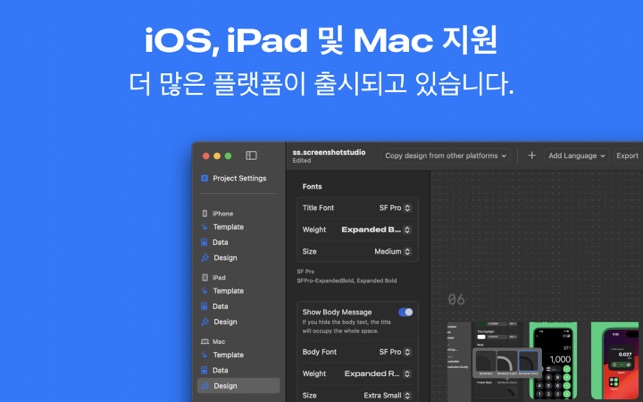Click the iPhone section label
This screenshot has width=643, height=402.
click(x=223, y=213)
